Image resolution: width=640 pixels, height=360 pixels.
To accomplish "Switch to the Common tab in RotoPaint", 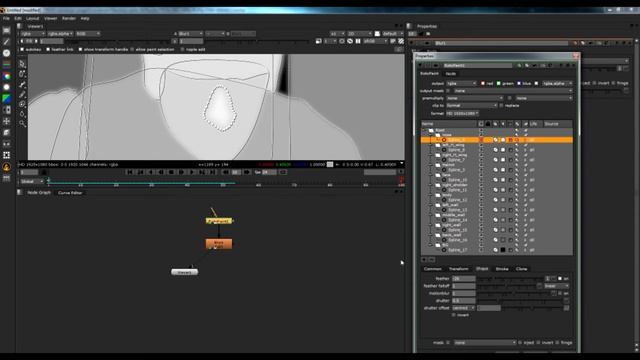I will tap(433, 269).
